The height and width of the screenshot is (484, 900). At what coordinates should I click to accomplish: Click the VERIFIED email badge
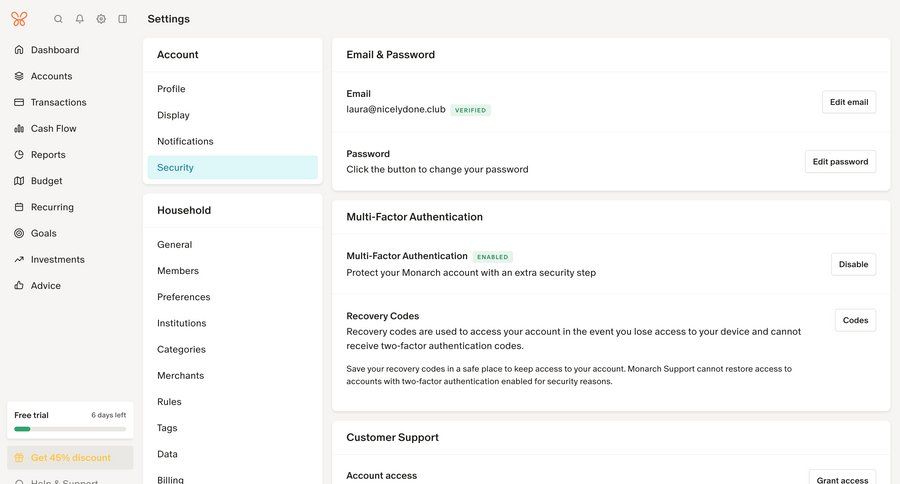[x=471, y=110]
